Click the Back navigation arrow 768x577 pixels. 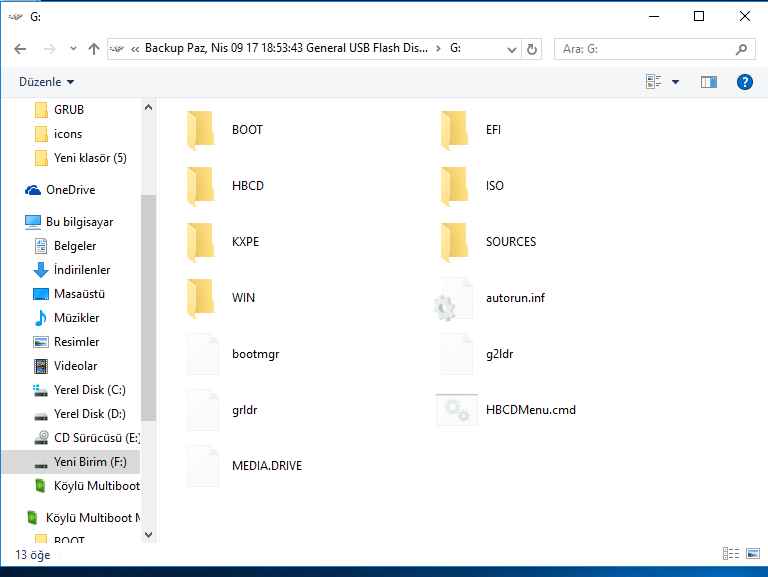[20, 48]
